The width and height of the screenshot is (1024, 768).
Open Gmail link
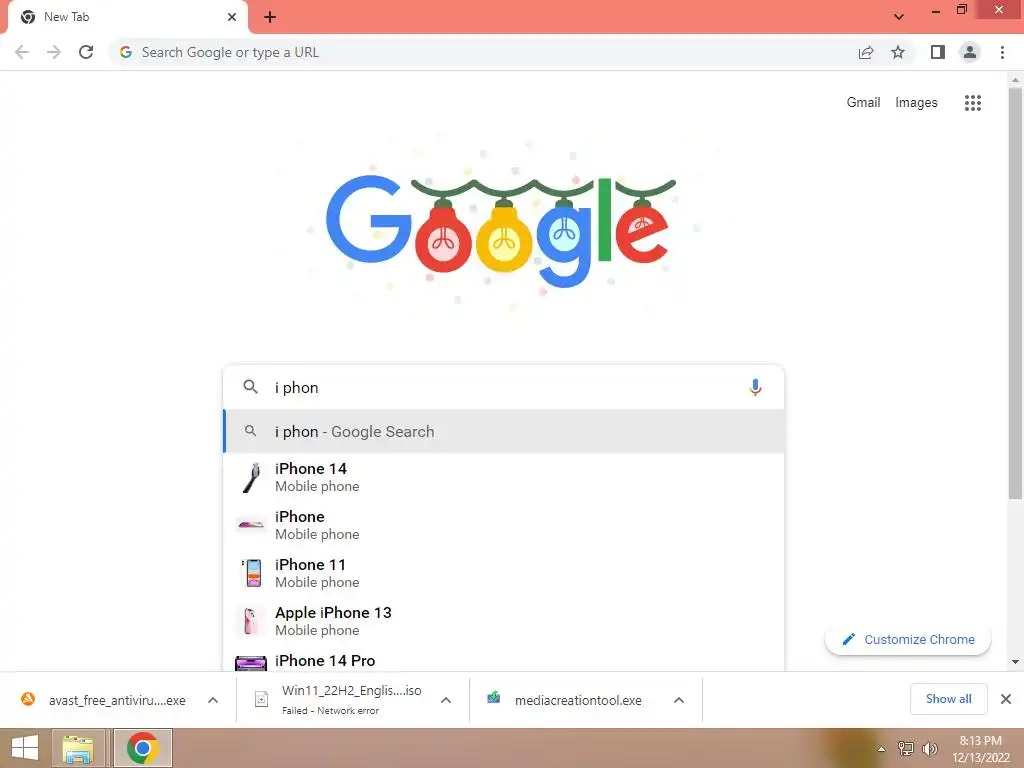point(863,103)
